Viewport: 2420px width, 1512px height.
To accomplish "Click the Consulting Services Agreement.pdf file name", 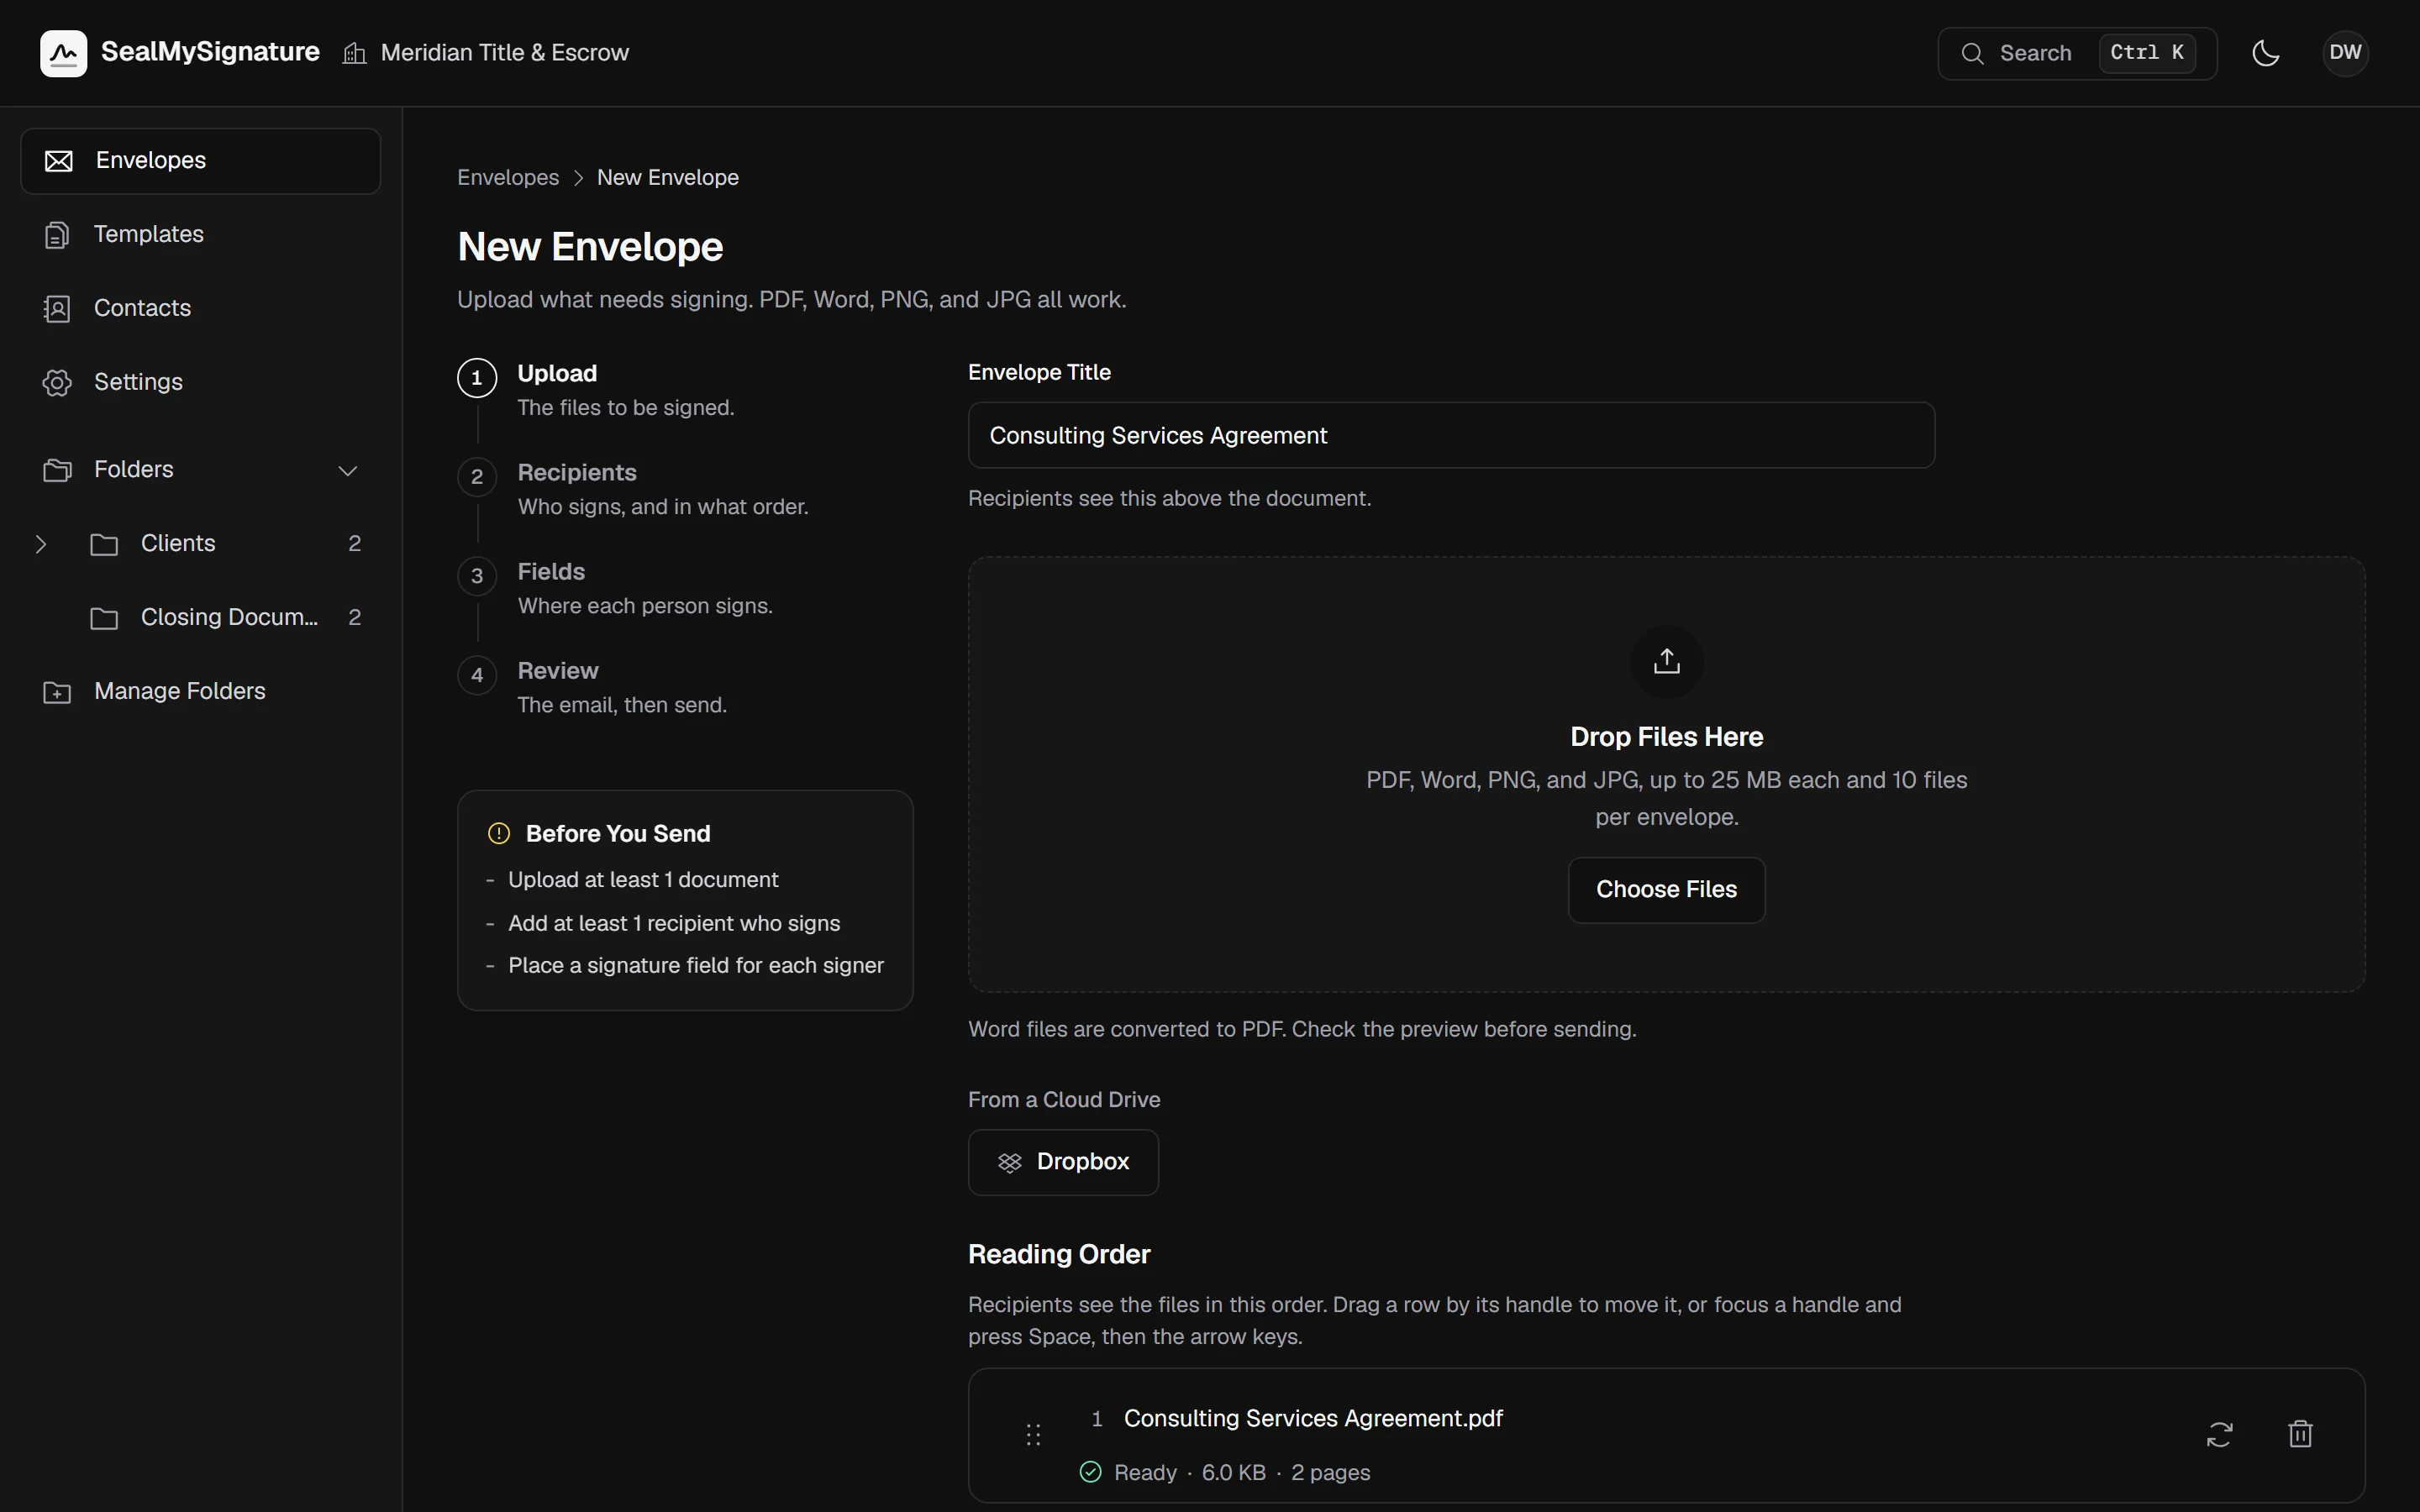I will [x=1313, y=1418].
